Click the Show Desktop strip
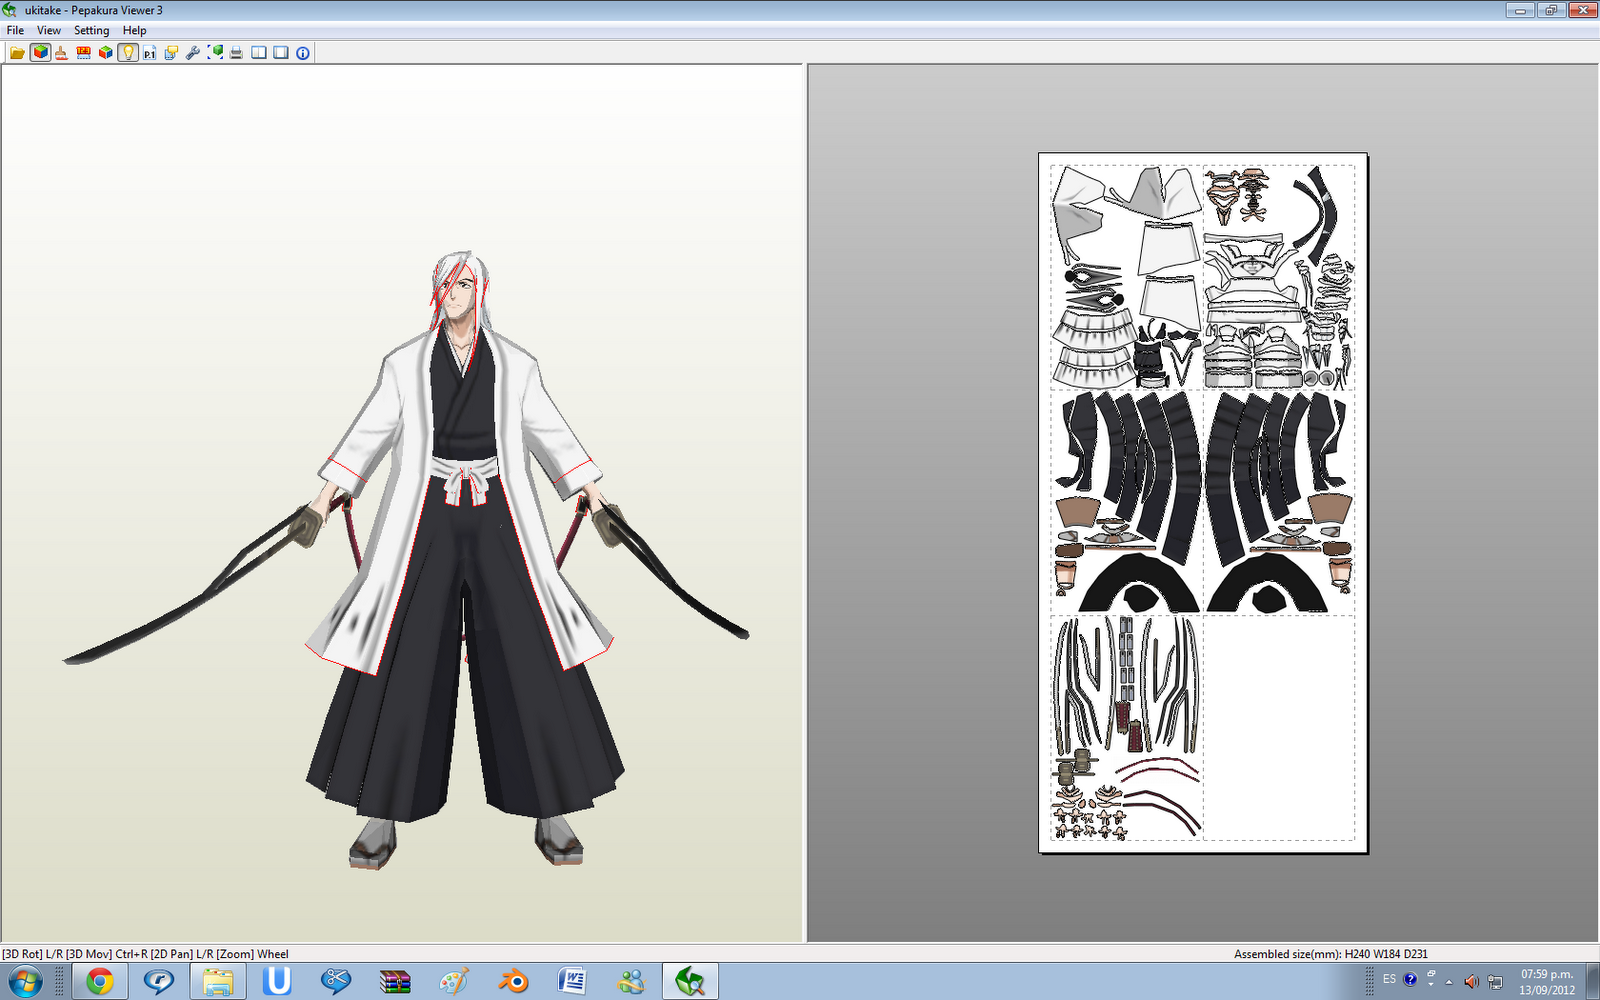Image resolution: width=1600 pixels, height=1000 pixels. 1592,982
